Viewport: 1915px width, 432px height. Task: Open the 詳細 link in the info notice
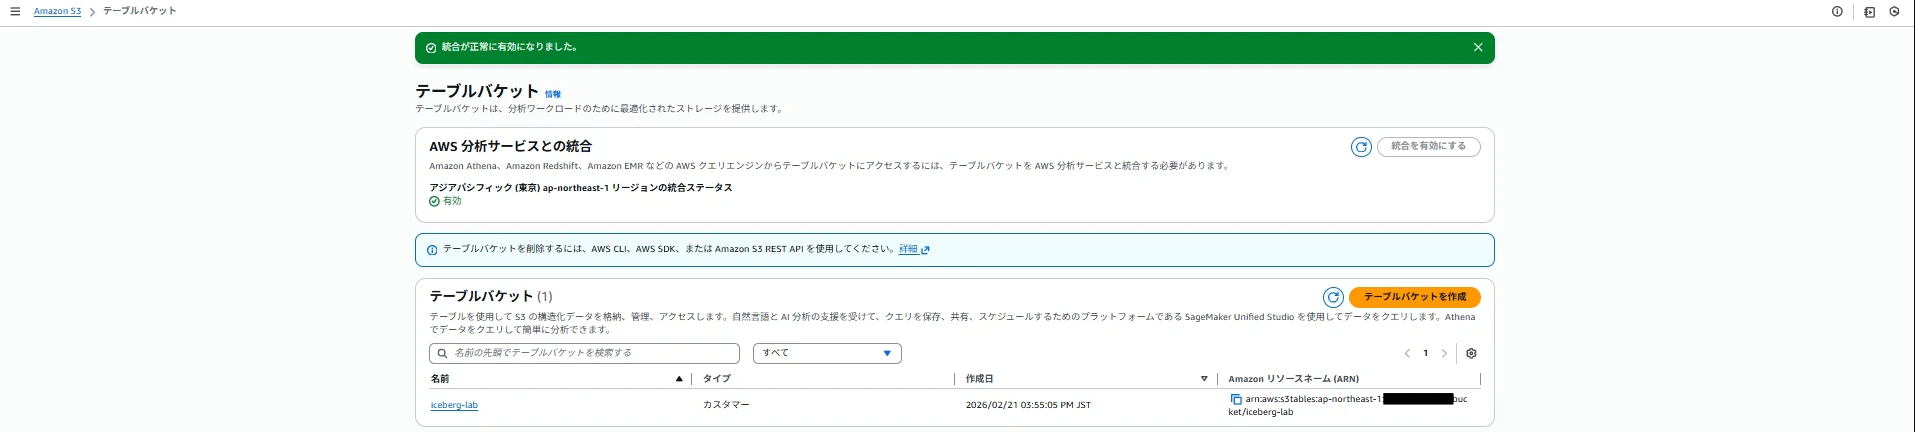tap(908, 249)
